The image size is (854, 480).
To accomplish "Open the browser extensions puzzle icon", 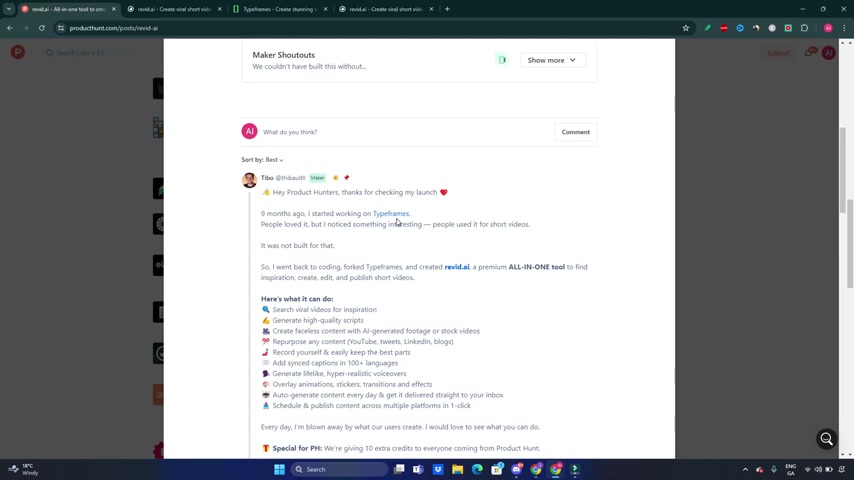I will point(804,28).
